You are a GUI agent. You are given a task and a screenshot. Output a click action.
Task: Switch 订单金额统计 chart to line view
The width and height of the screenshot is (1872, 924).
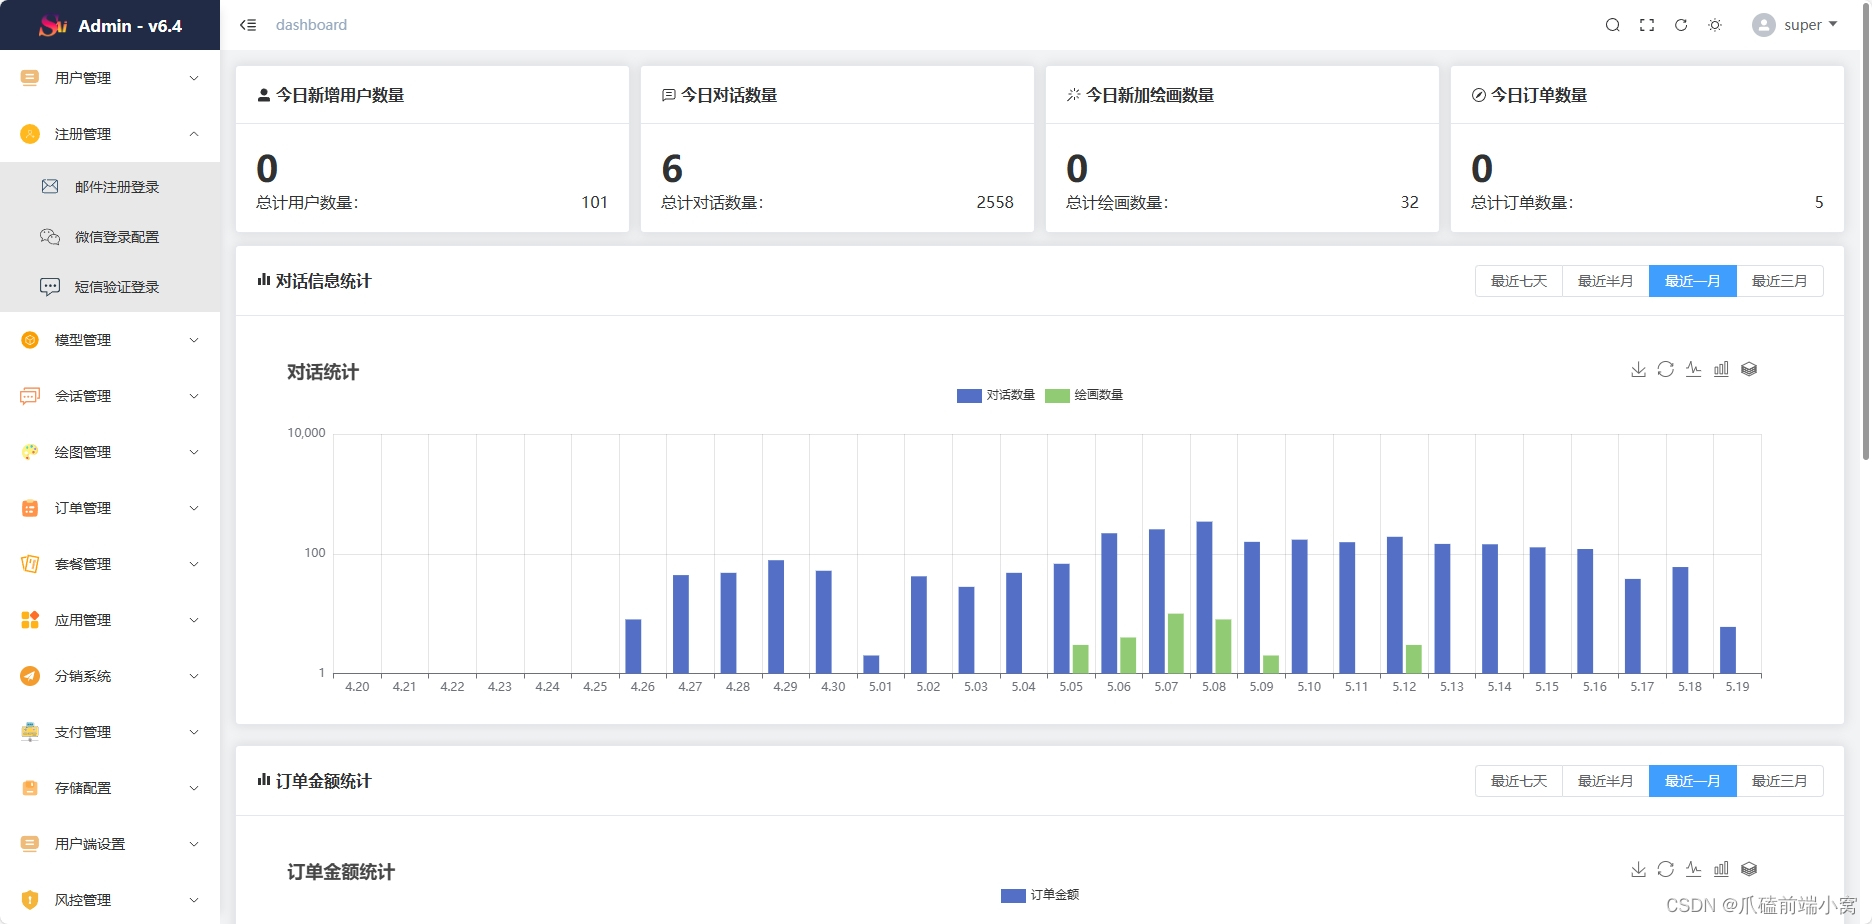click(x=1693, y=869)
